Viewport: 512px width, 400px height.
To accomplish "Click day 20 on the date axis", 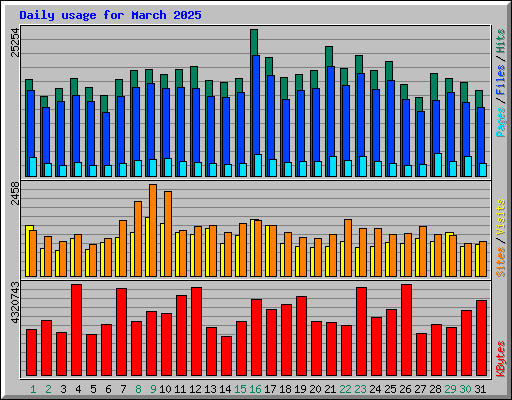I will point(315,389).
